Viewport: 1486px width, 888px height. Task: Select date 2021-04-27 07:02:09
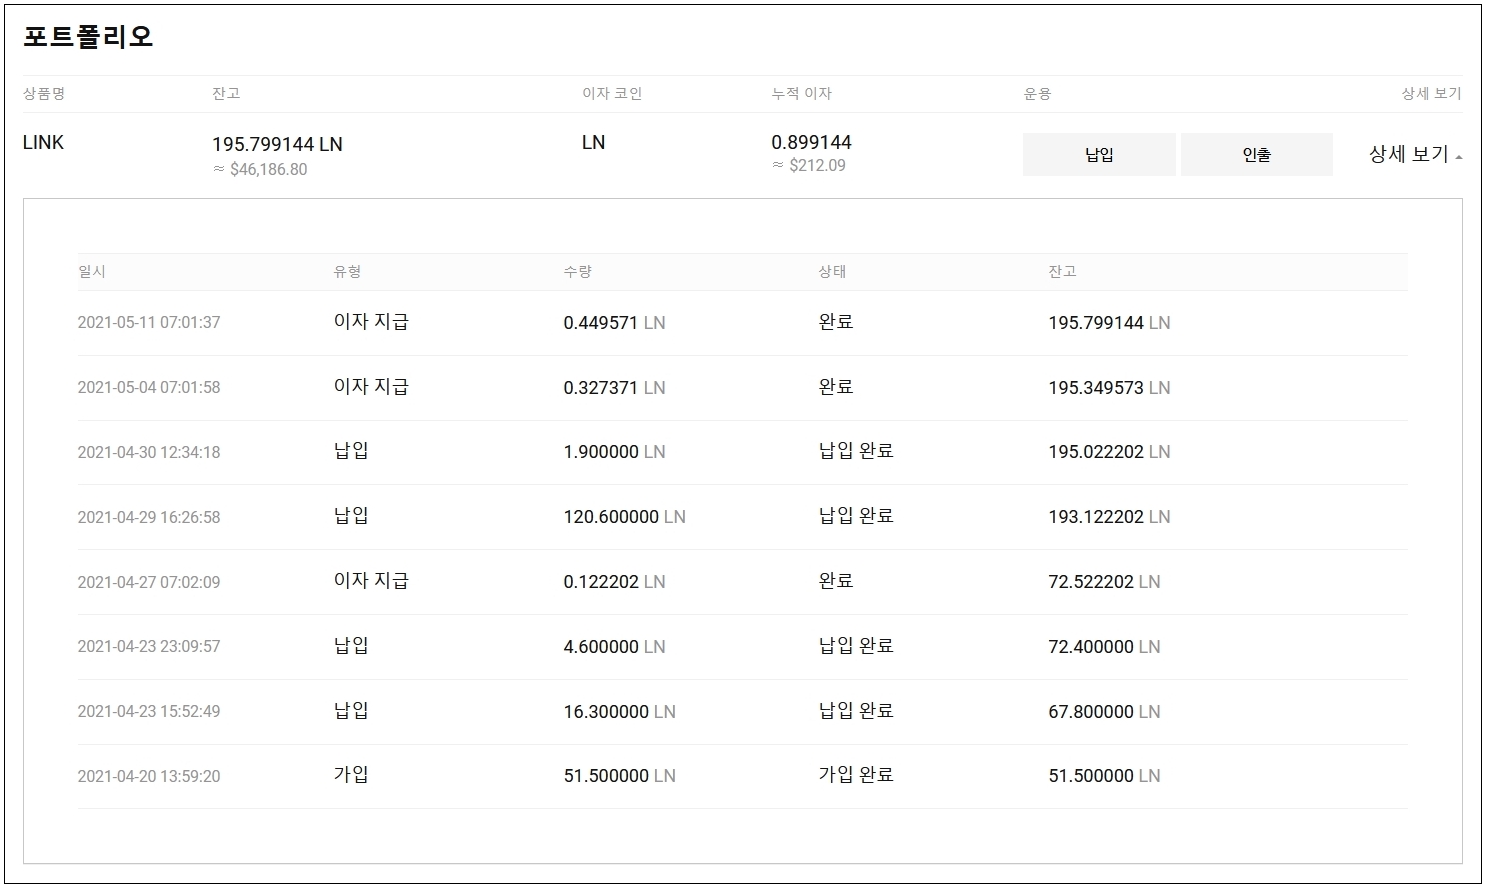click(149, 582)
